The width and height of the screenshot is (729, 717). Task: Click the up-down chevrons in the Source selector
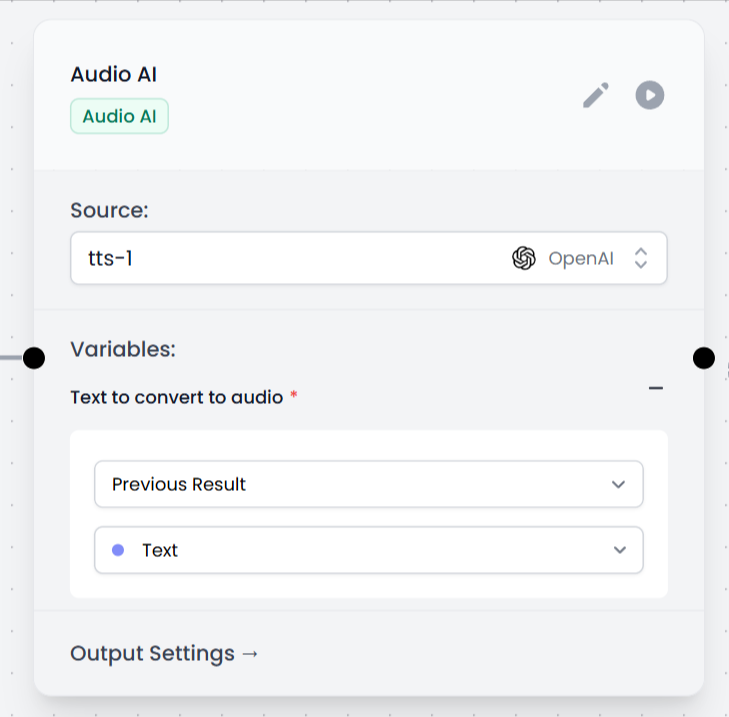(641, 258)
